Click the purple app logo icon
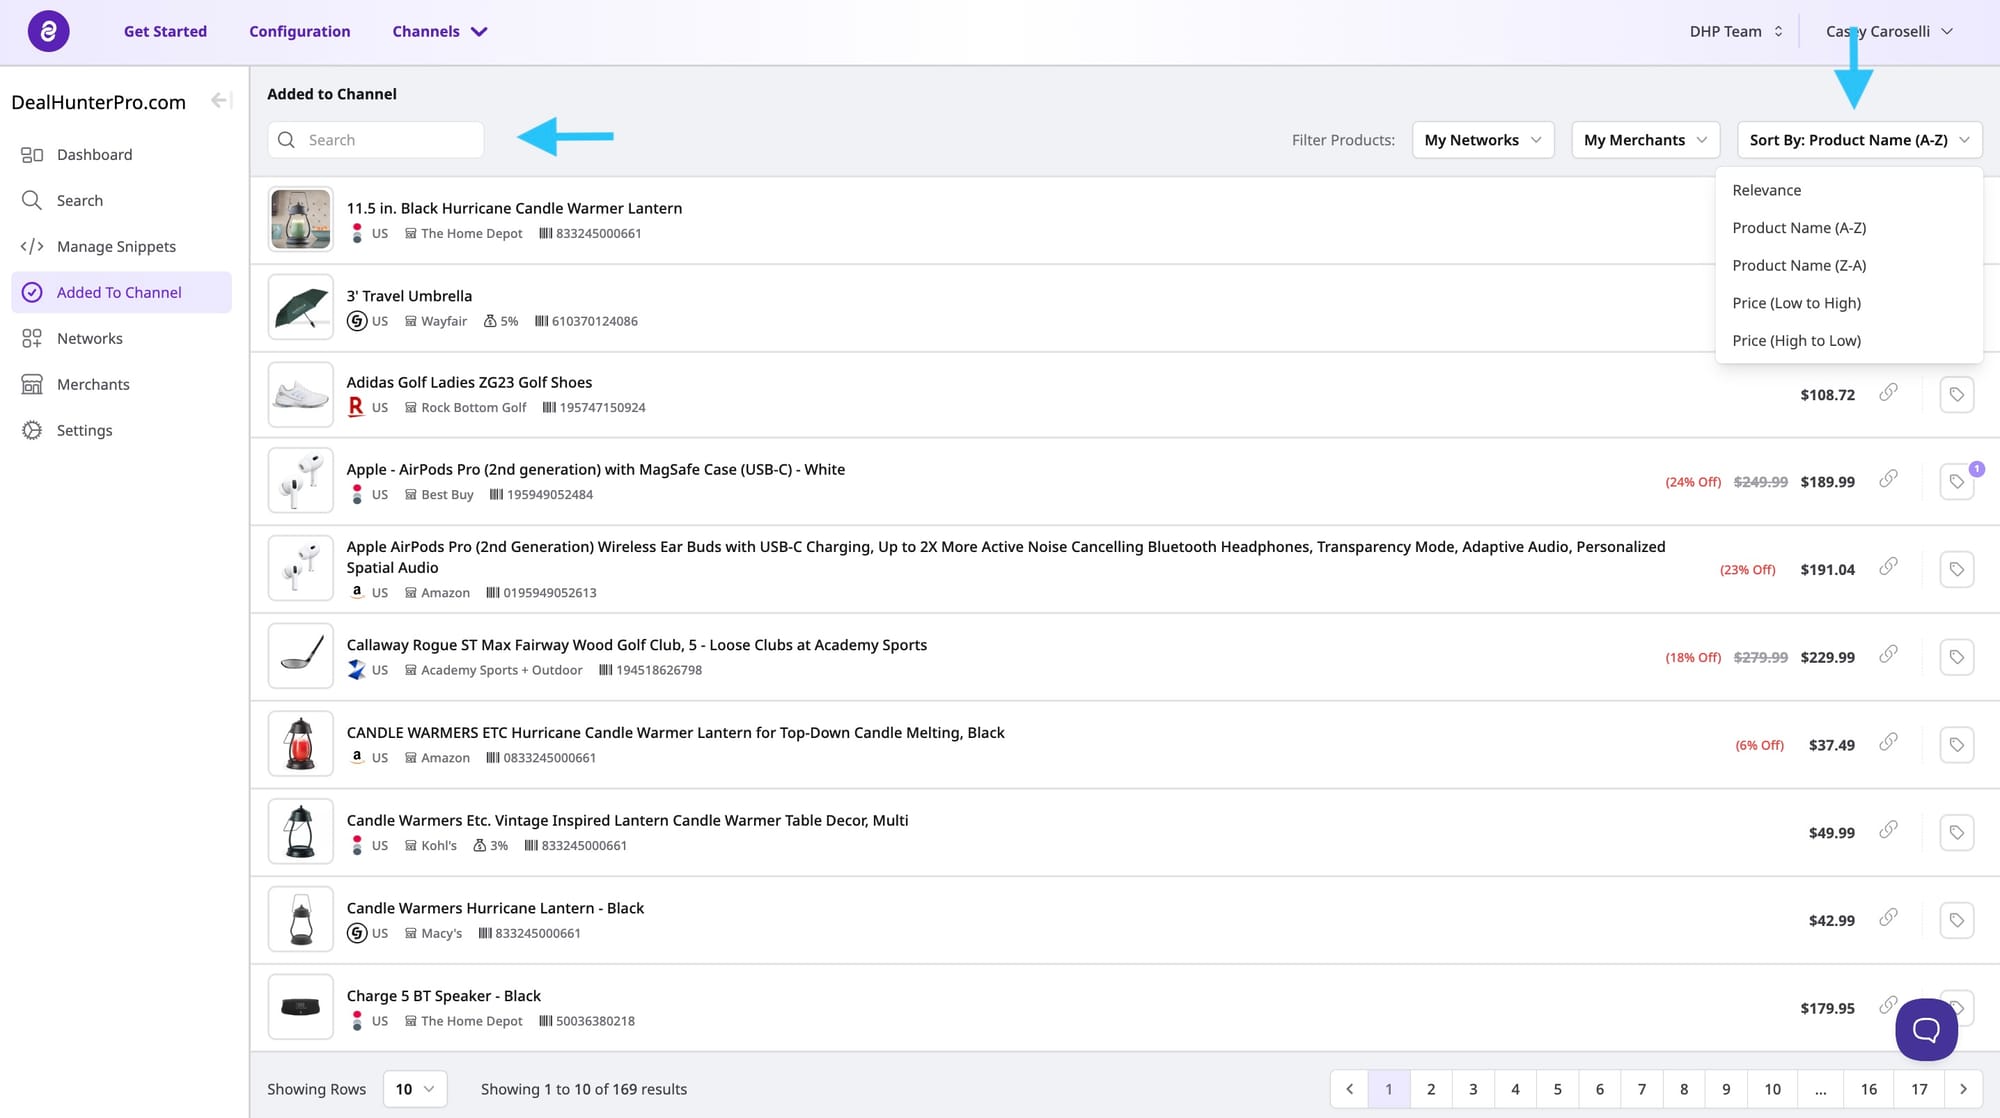2000x1118 pixels. coord(48,31)
